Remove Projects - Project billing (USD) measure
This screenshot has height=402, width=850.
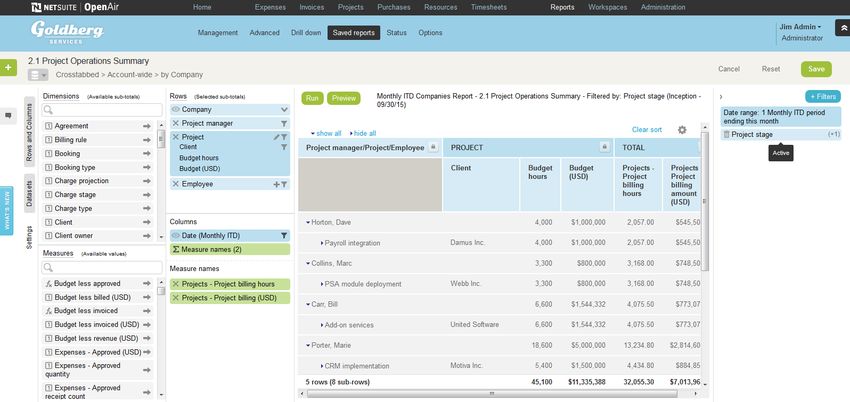[x=175, y=298]
